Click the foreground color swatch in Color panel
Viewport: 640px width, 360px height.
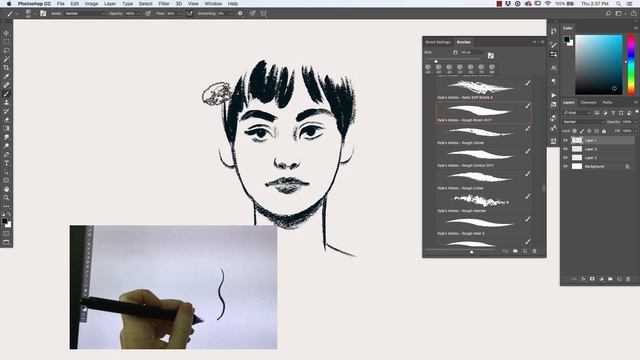tap(567, 39)
